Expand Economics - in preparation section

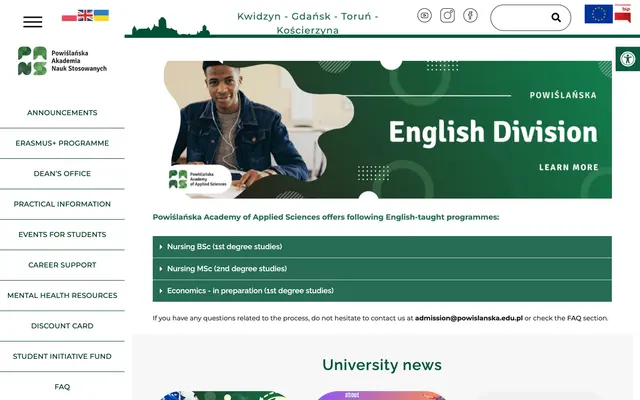(x=382, y=291)
